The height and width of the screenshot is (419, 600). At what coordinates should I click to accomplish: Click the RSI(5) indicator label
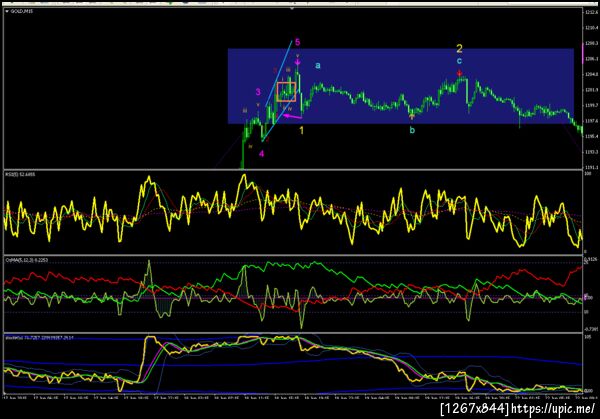click(x=20, y=174)
